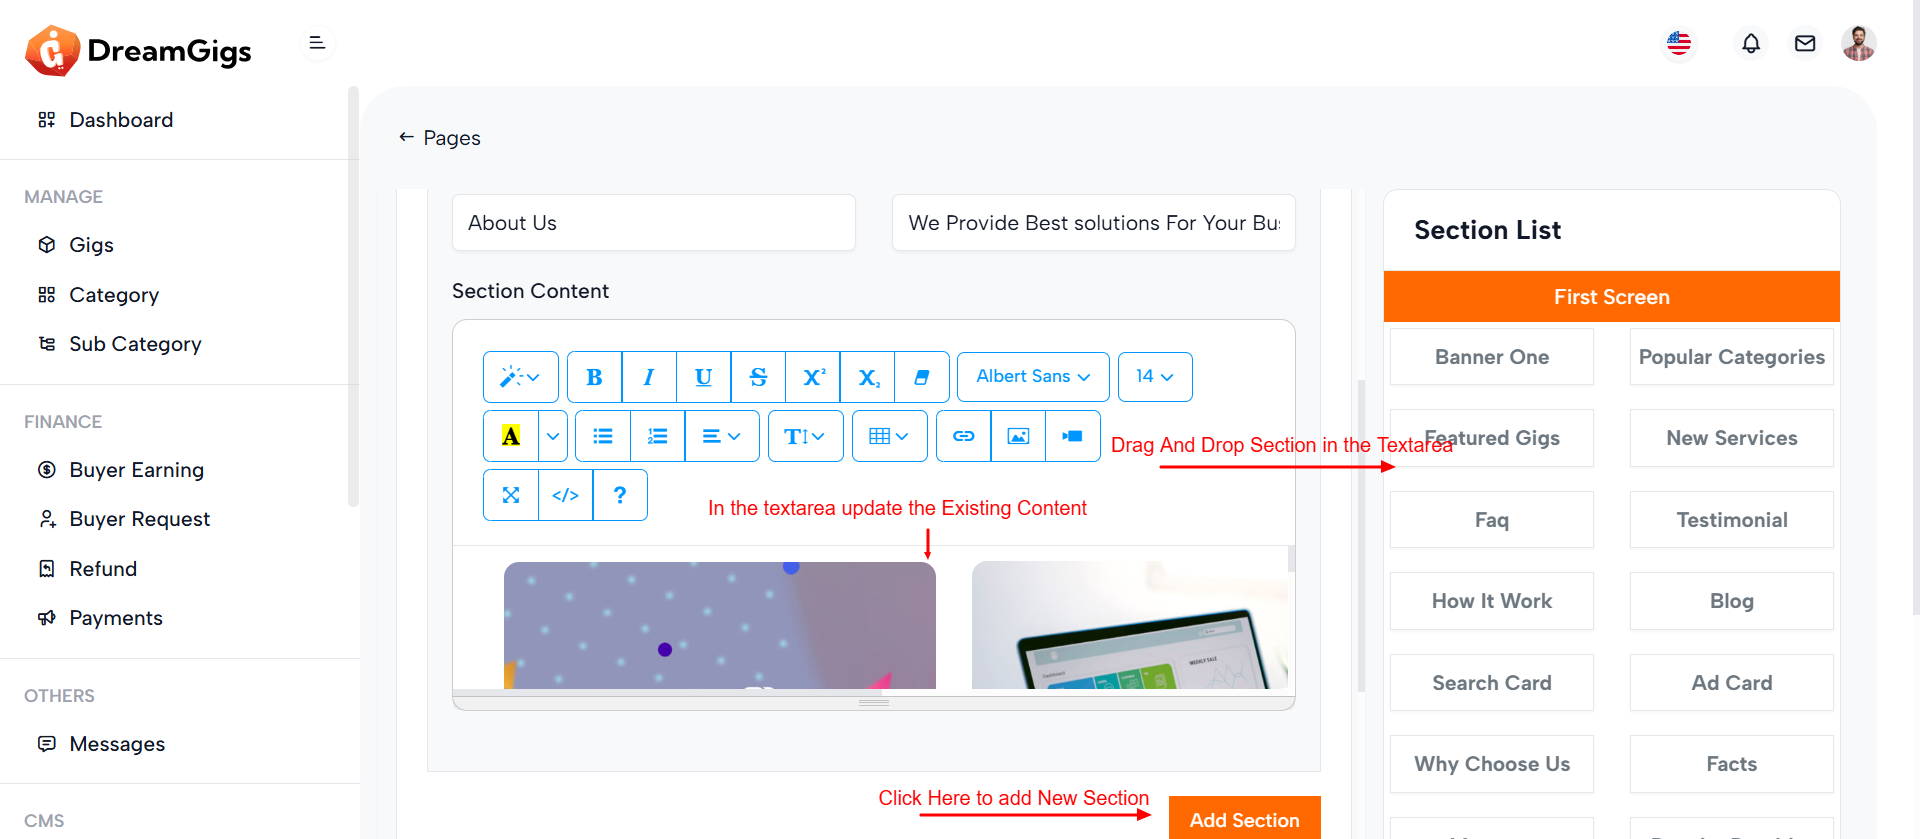Click the notification bell icon
1920x839 pixels.
(1750, 44)
